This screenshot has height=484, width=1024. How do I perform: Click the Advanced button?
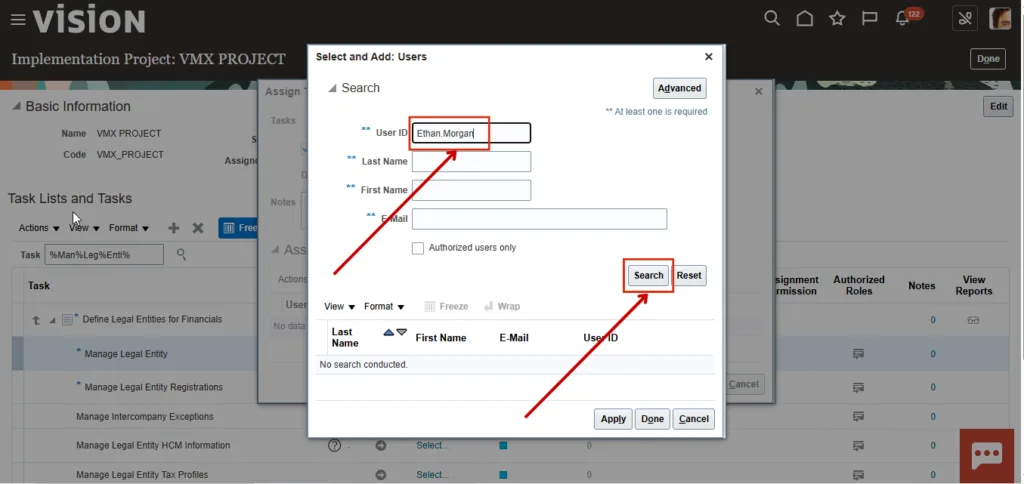pyautogui.click(x=679, y=88)
